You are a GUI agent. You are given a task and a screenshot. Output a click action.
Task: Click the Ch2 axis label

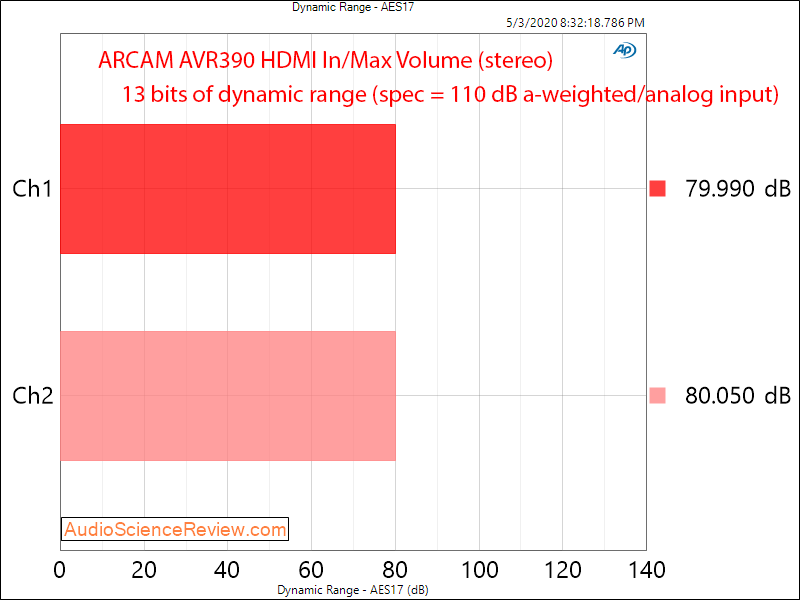[33, 396]
